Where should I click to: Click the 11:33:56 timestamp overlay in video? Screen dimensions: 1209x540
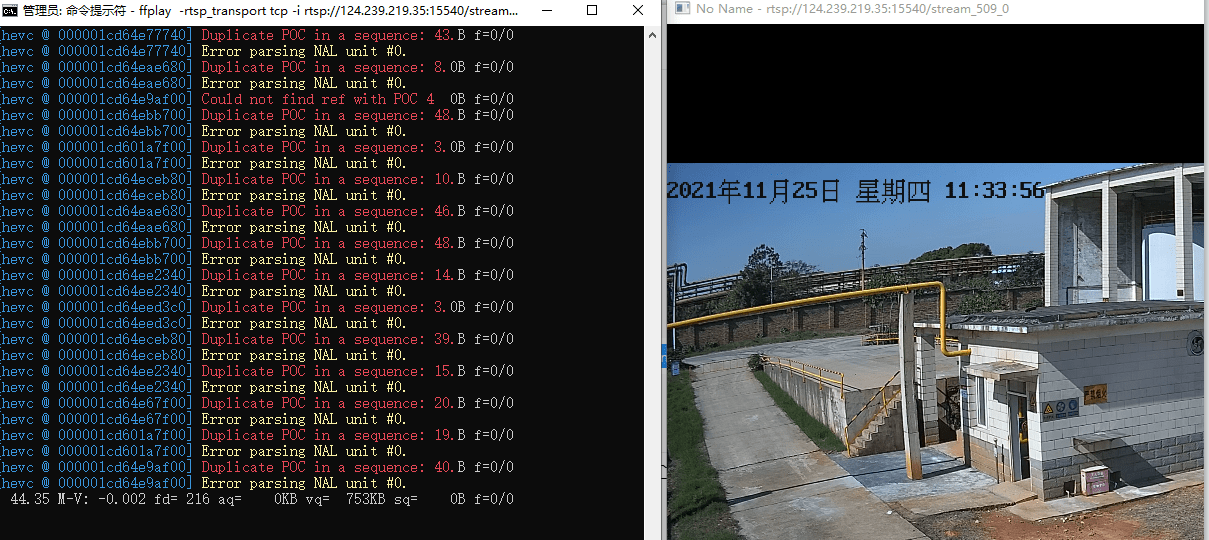(994, 191)
